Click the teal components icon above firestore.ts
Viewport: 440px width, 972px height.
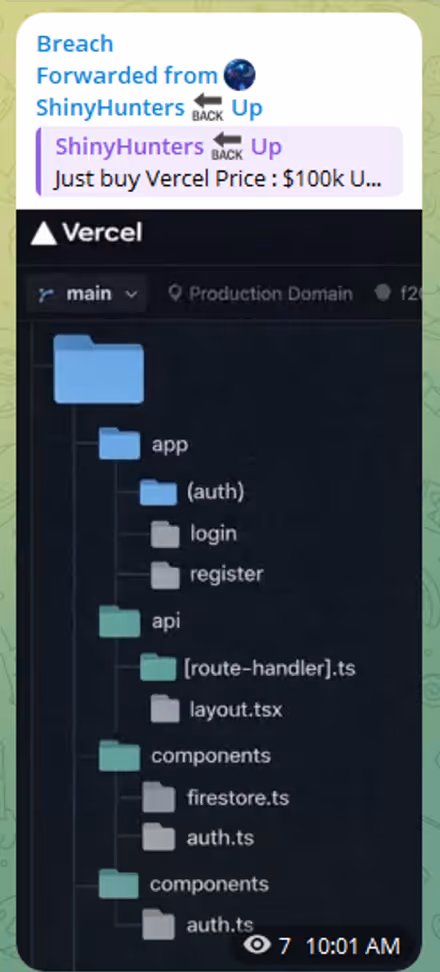pyautogui.click(x=119, y=756)
